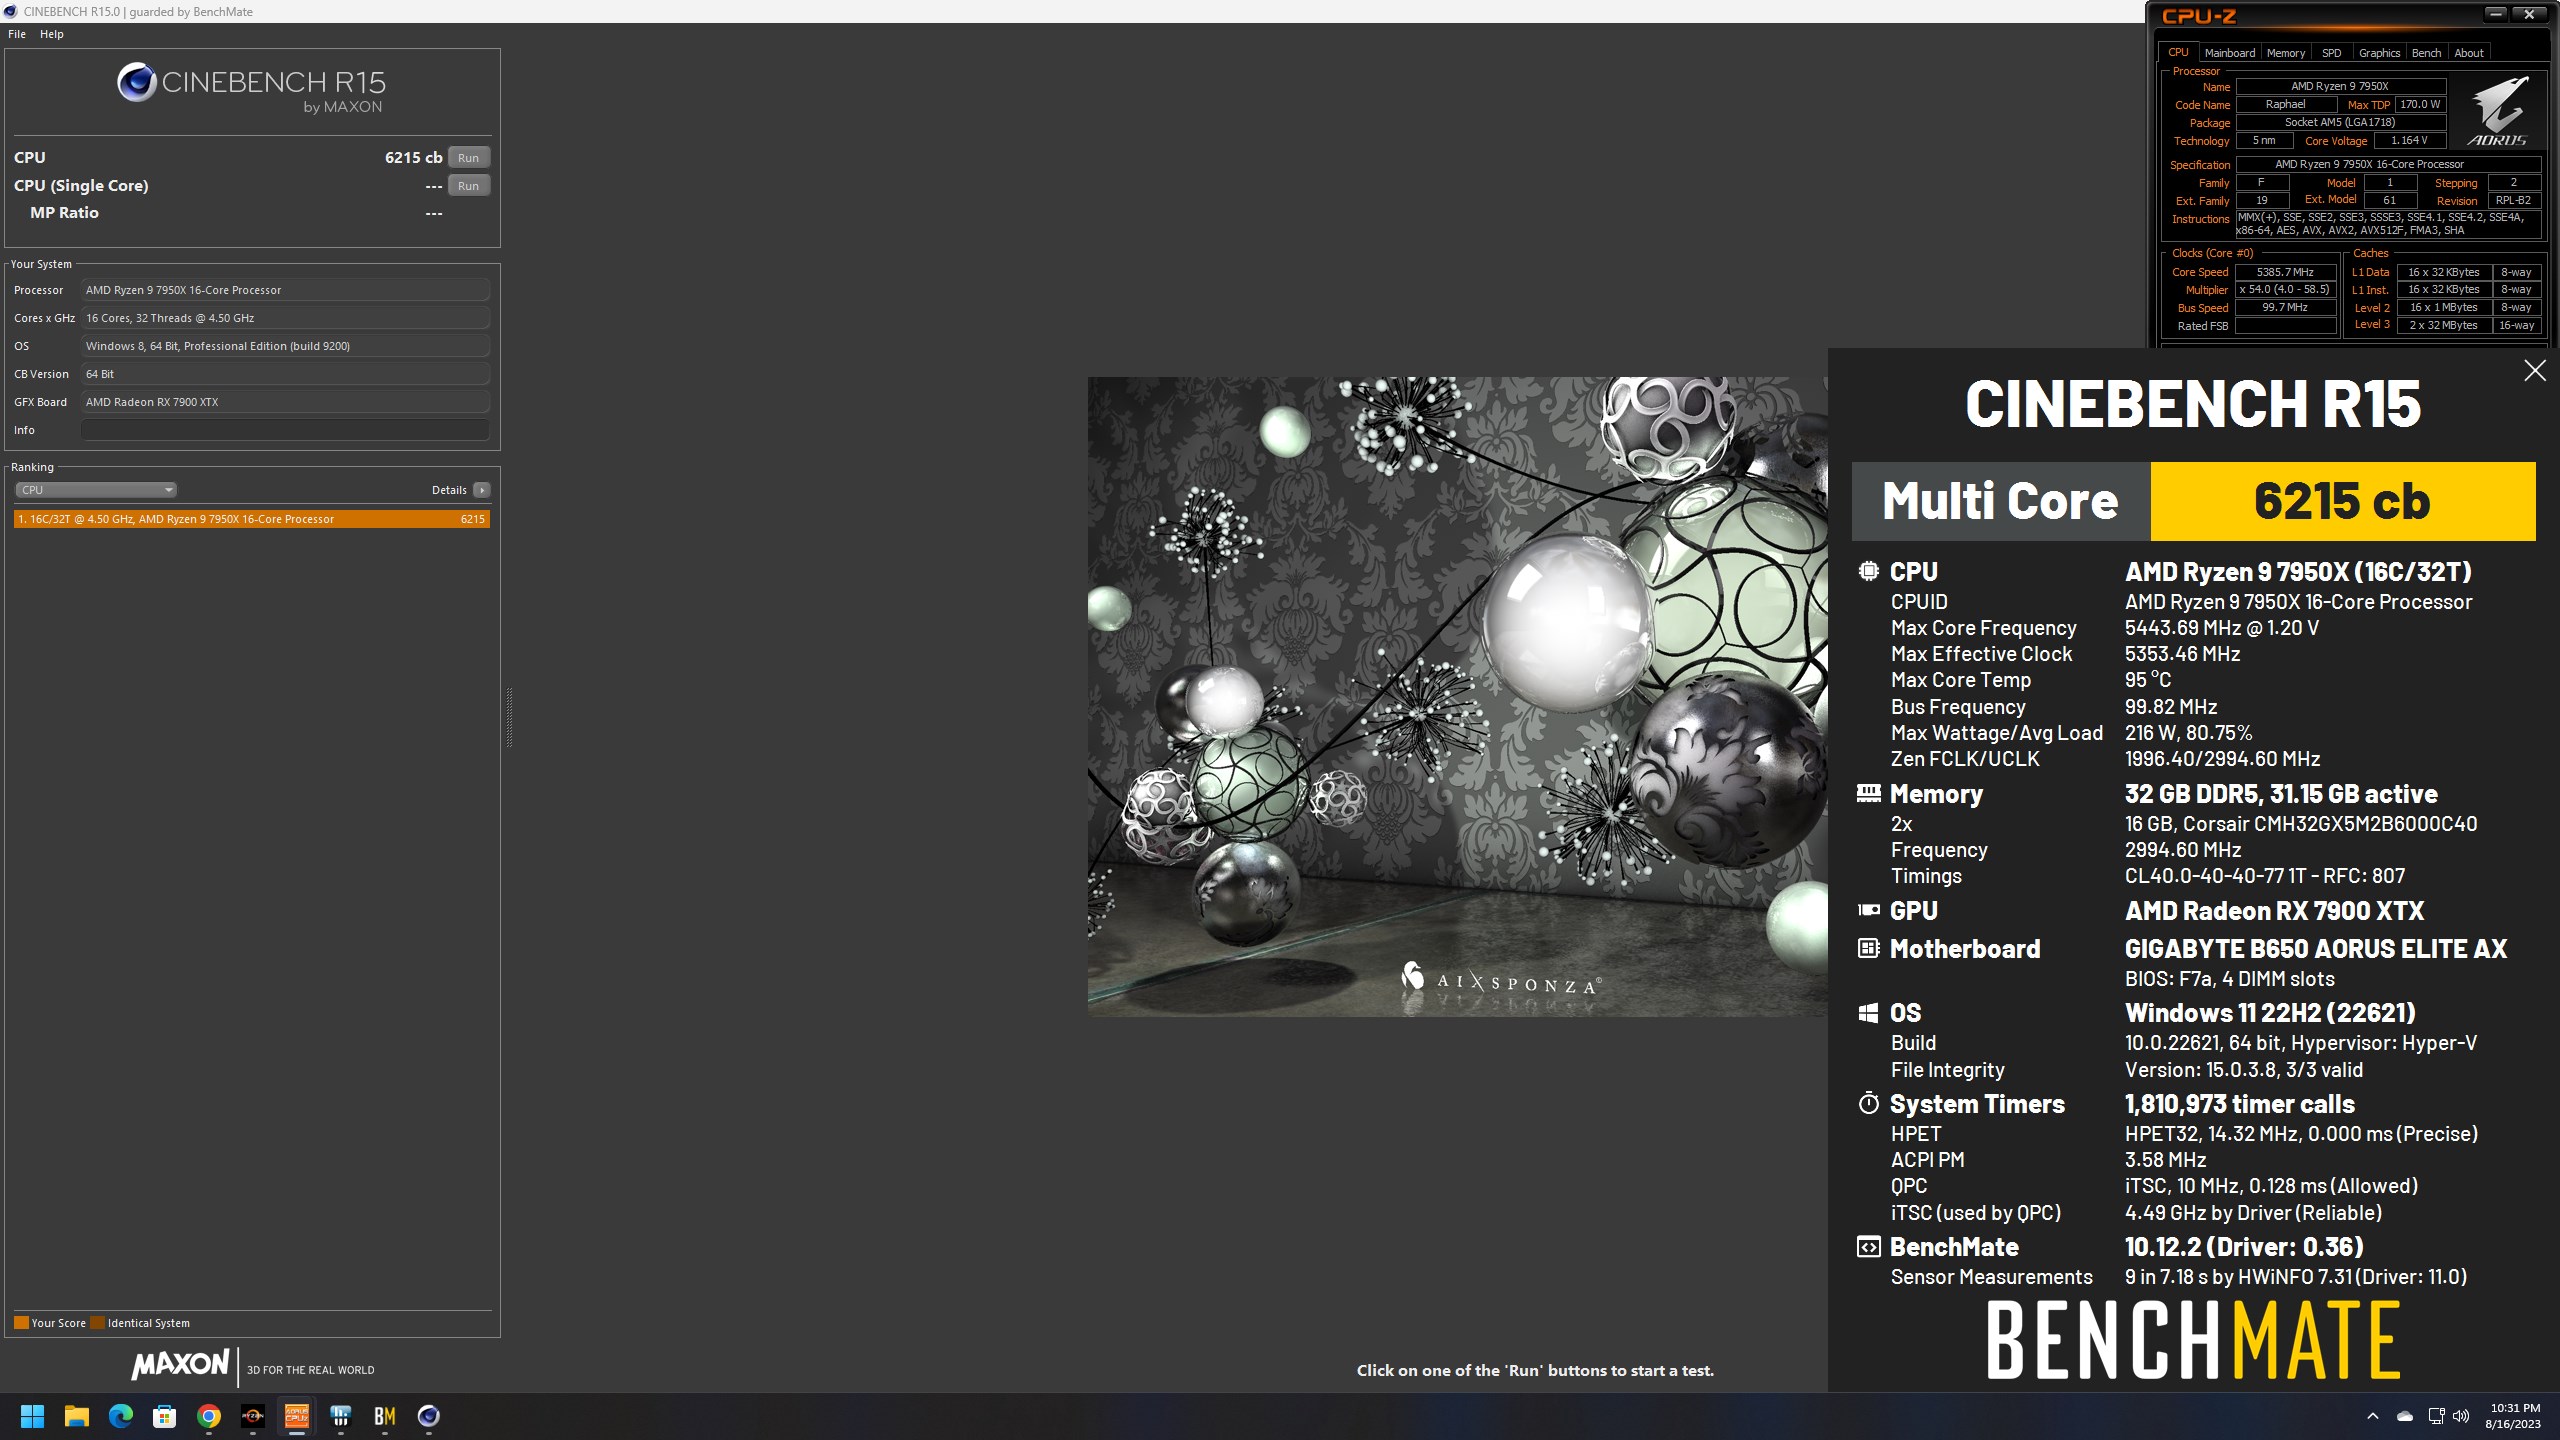
Task: Click the Processor field in Your System
Action: (x=285, y=290)
